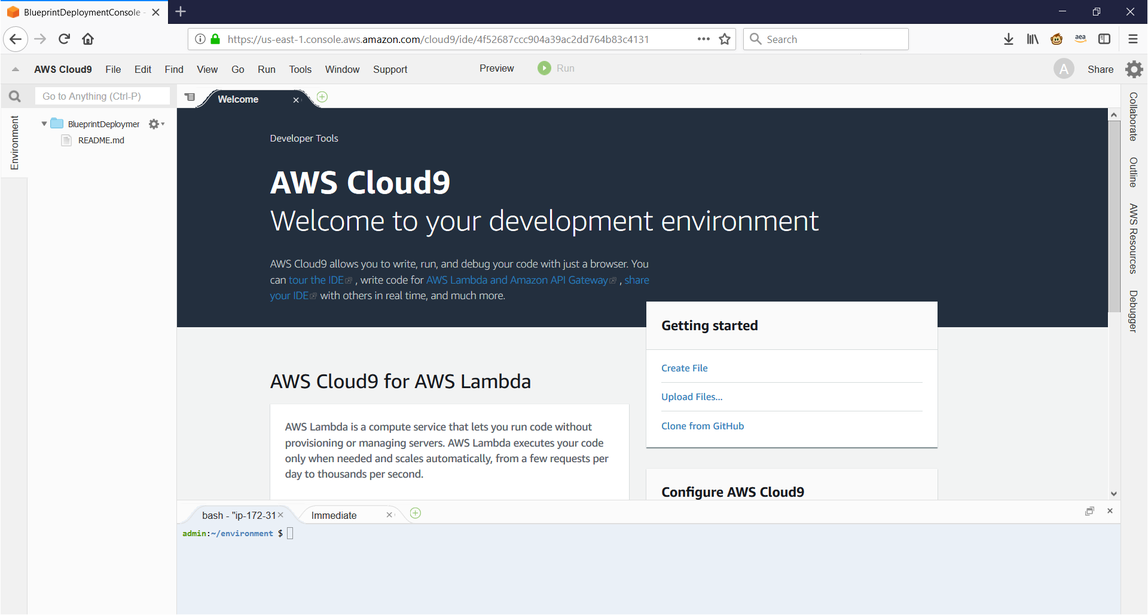The image size is (1148, 615).
Task: Open the Window menu
Action: [x=342, y=70]
